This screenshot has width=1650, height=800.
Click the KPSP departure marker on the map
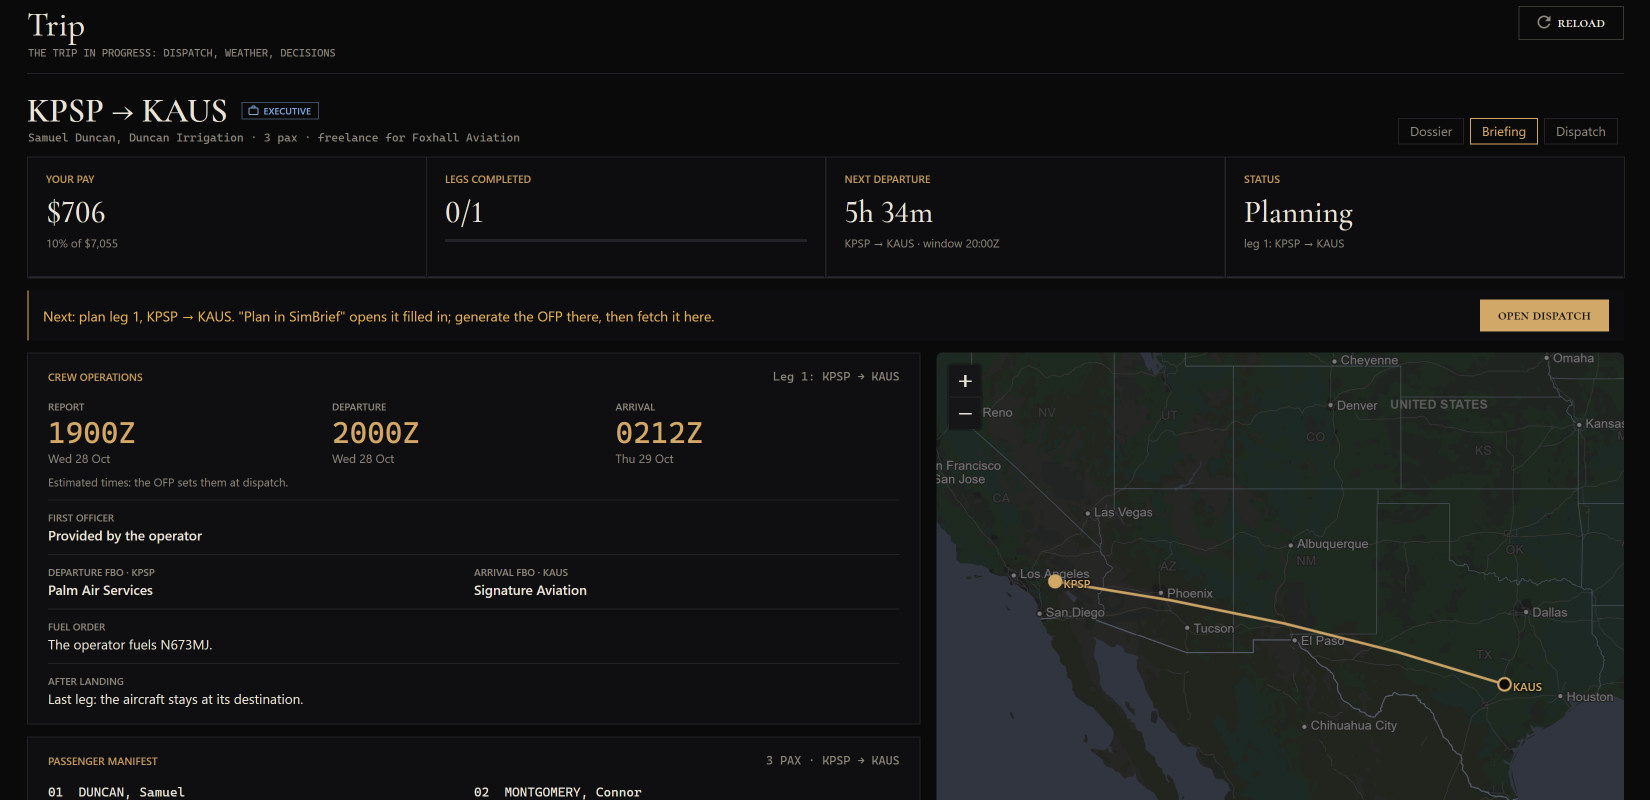point(1055,581)
